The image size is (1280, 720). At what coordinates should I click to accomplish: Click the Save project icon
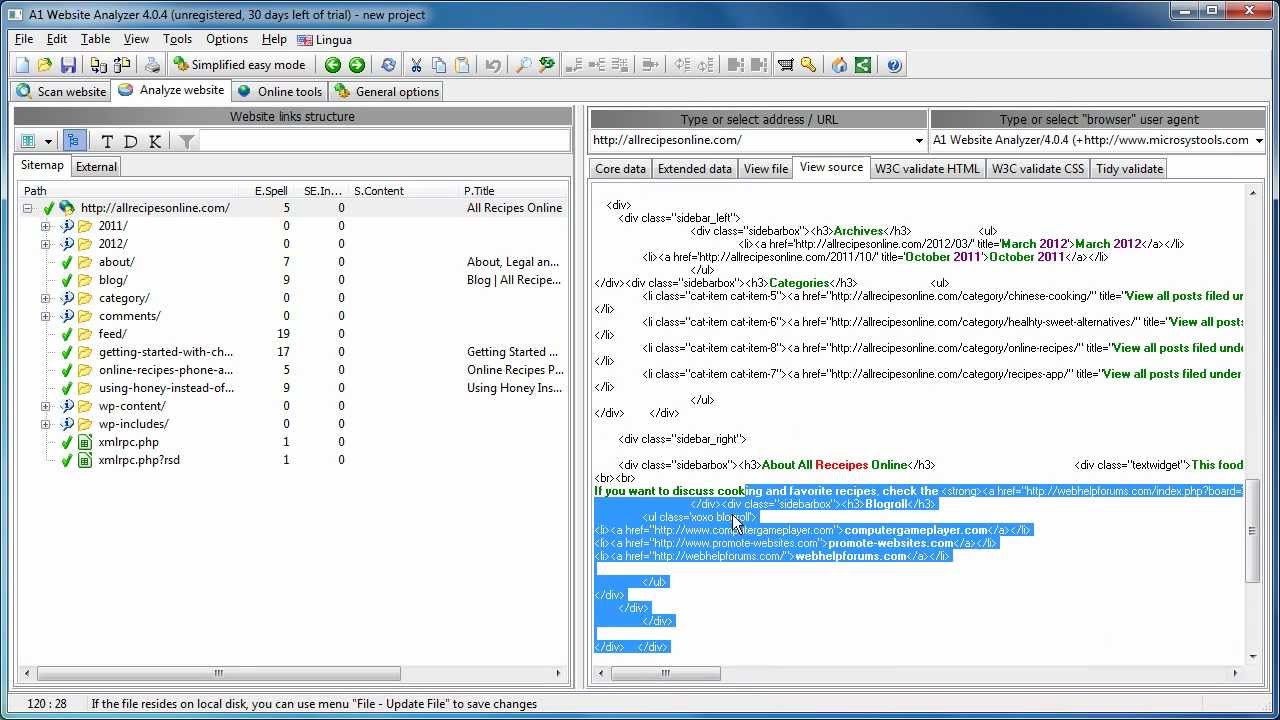tap(68, 65)
